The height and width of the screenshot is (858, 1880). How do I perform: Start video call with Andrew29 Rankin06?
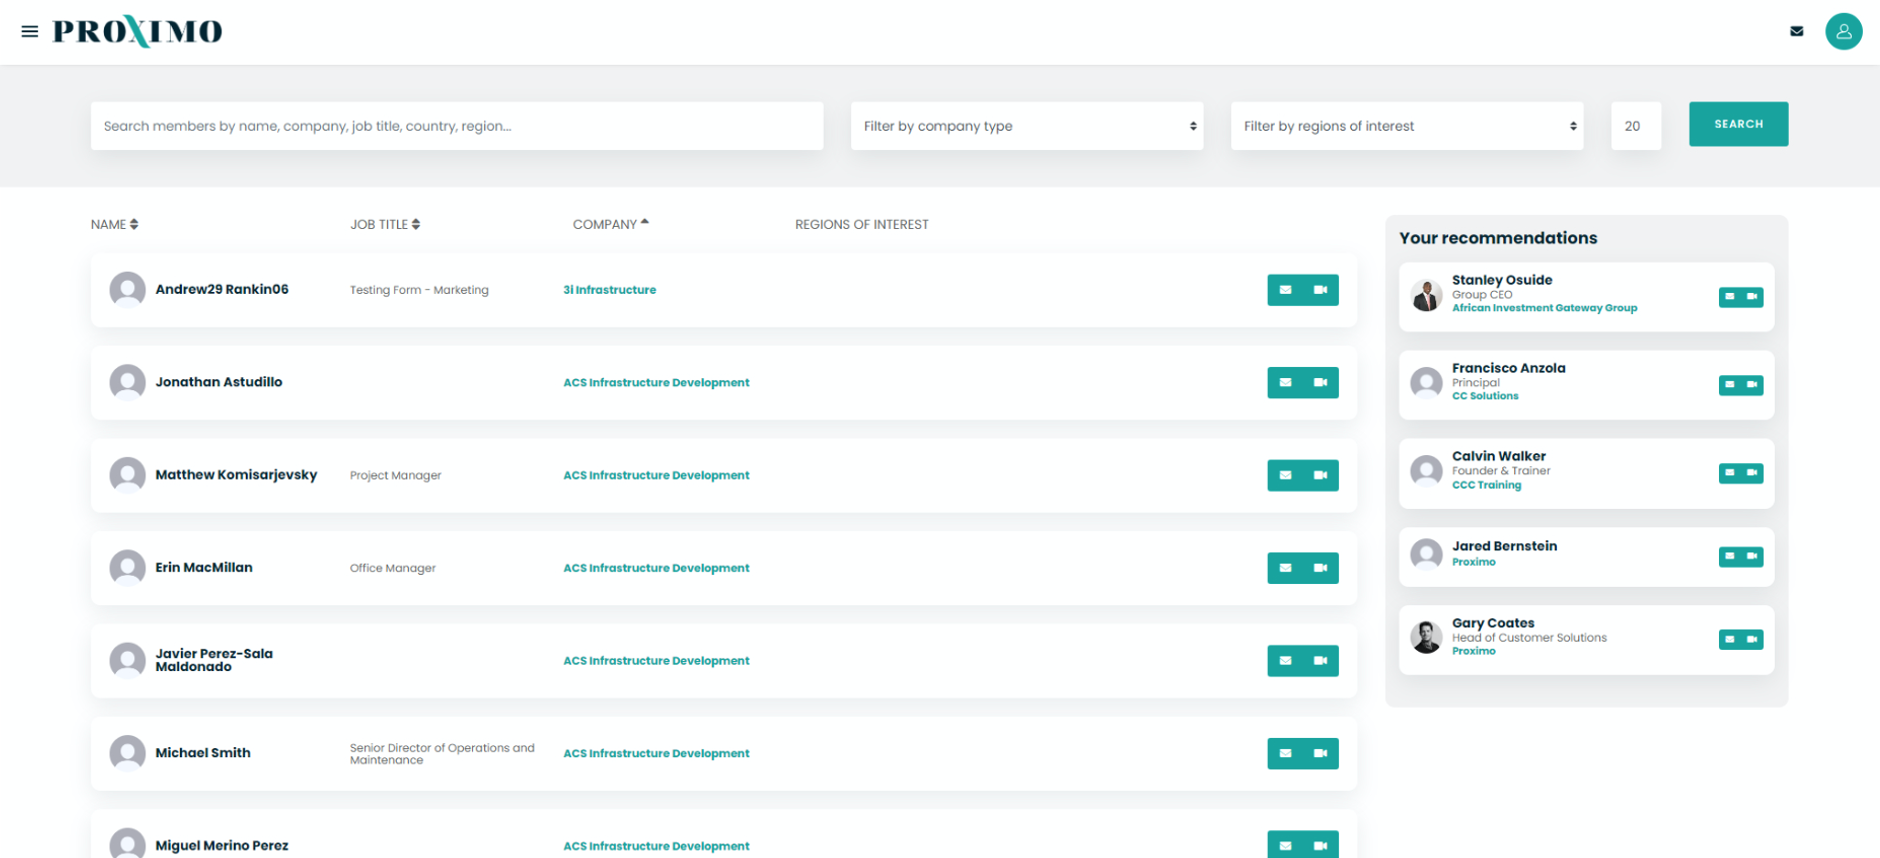click(1321, 290)
